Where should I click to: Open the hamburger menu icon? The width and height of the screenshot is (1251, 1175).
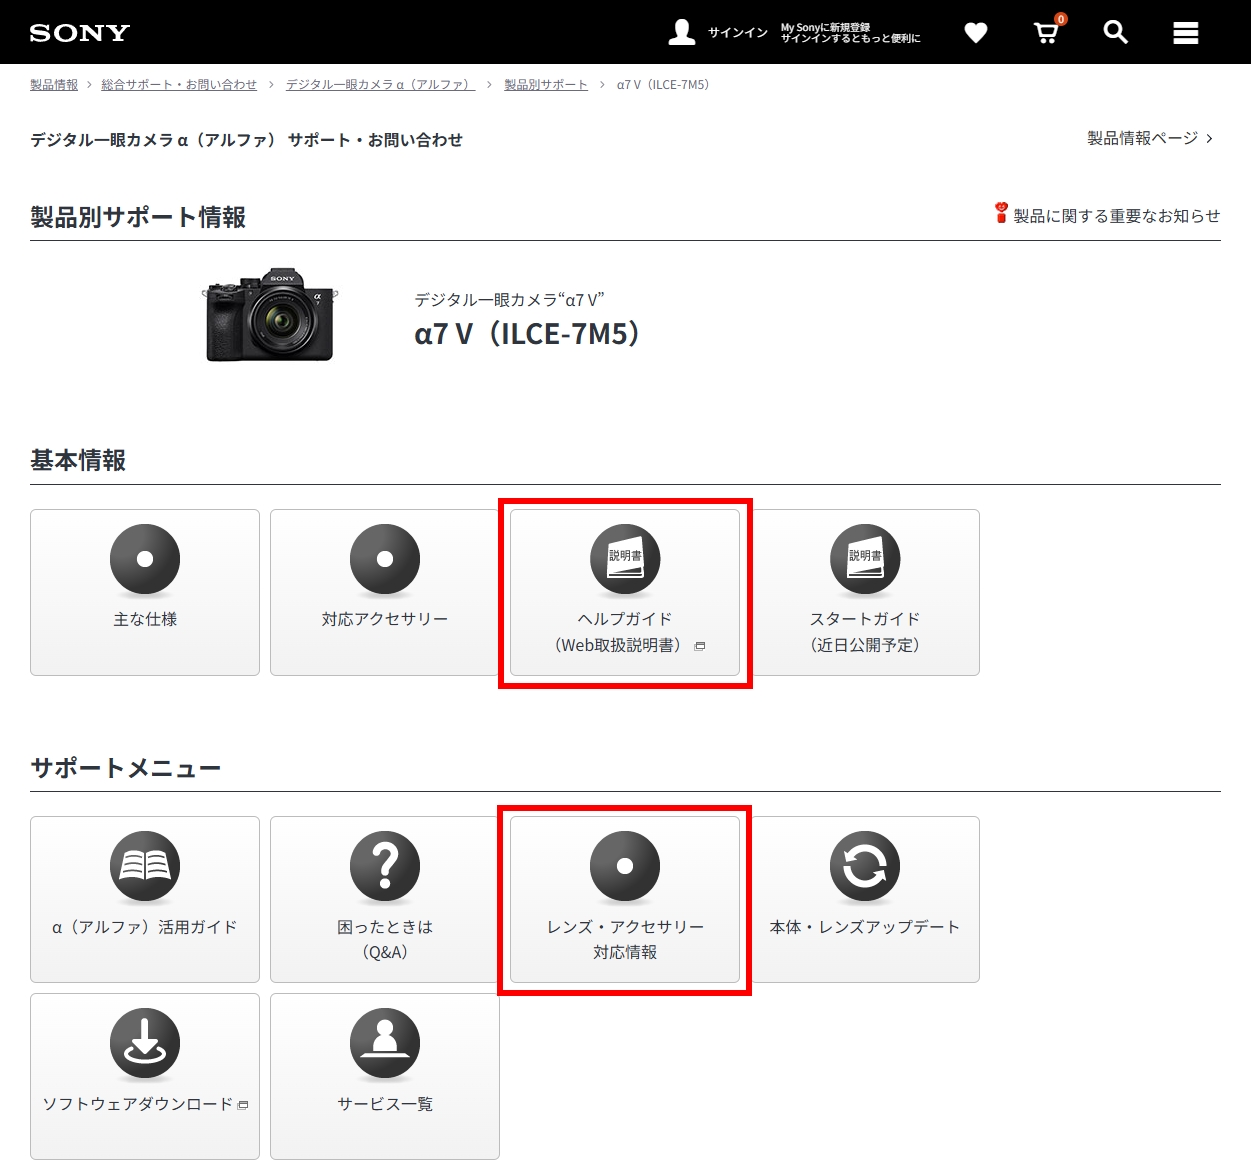point(1185,33)
